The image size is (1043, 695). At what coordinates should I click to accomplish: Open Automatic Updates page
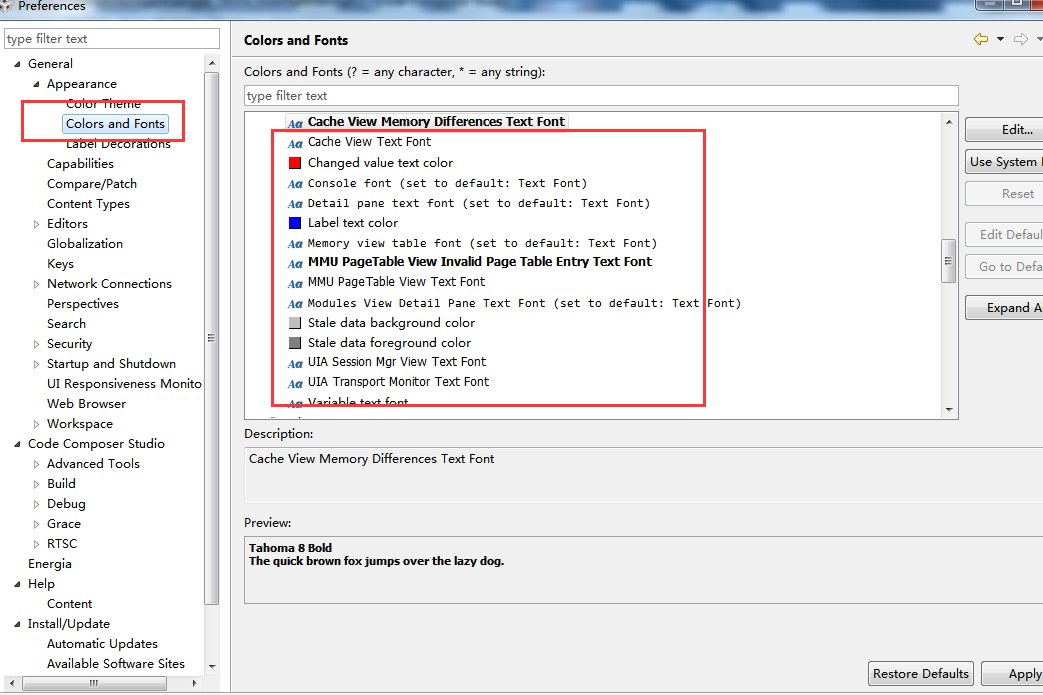[102, 644]
